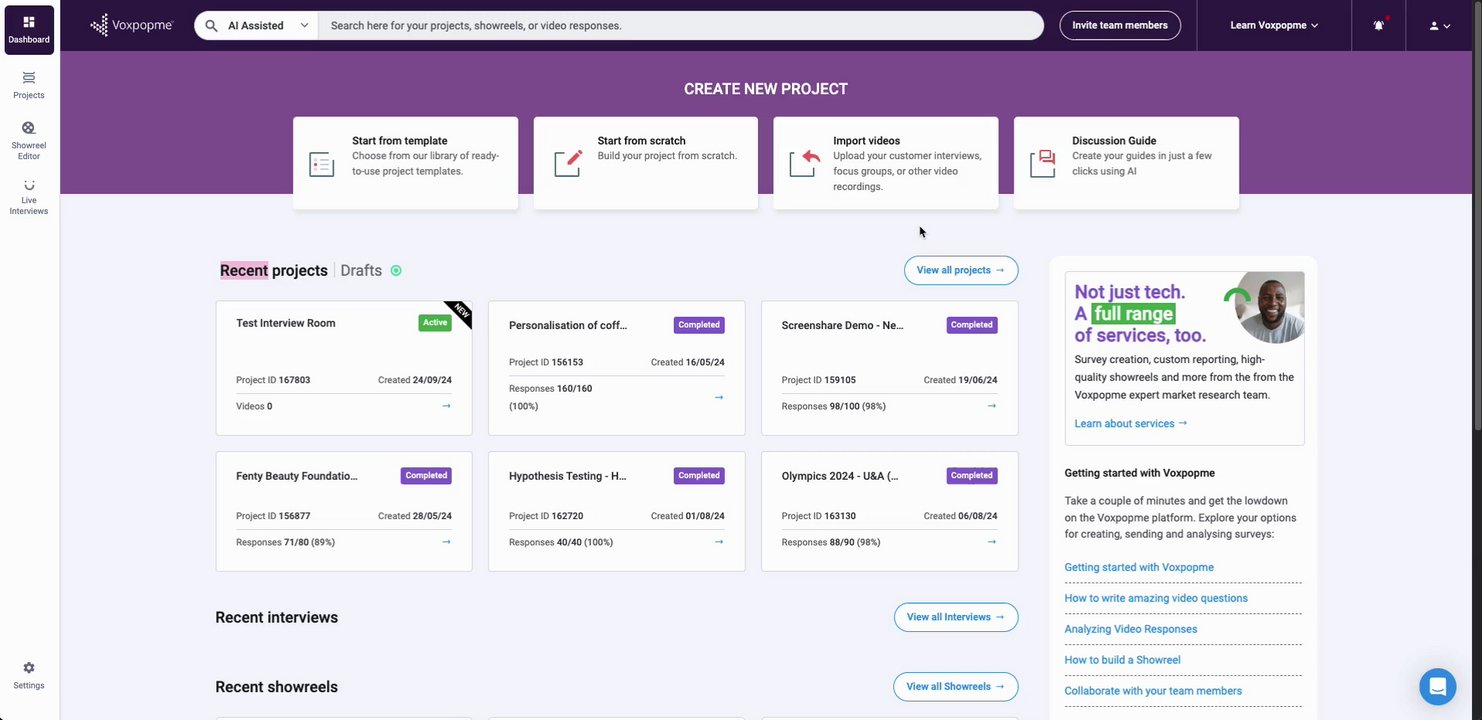Image resolution: width=1482 pixels, height=720 pixels.
Task: Open Collaborate with your team members link
Action: pyautogui.click(x=1153, y=691)
